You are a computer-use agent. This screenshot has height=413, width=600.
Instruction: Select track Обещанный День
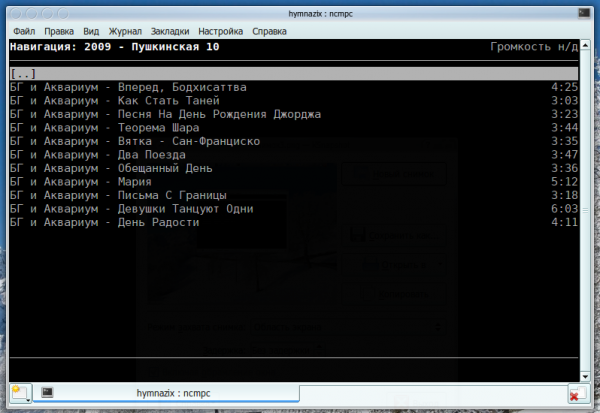click(x=294, y=168)
